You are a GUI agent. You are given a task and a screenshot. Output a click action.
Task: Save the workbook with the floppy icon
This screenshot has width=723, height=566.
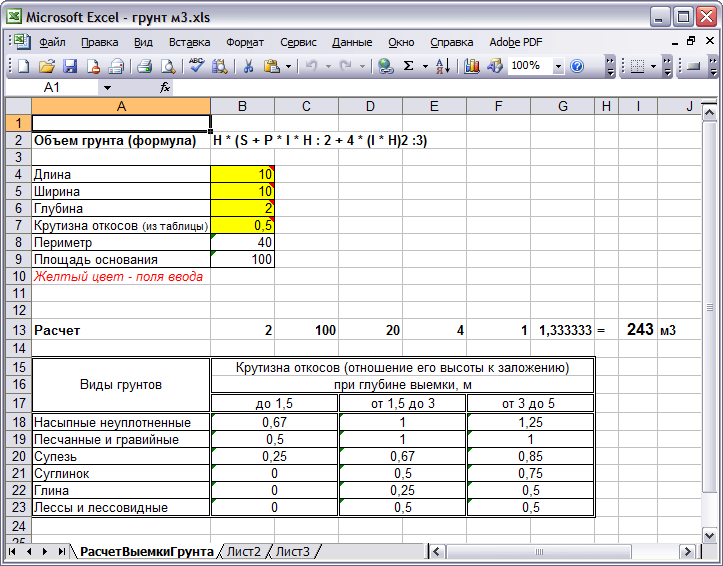click(x=70, y=66)
